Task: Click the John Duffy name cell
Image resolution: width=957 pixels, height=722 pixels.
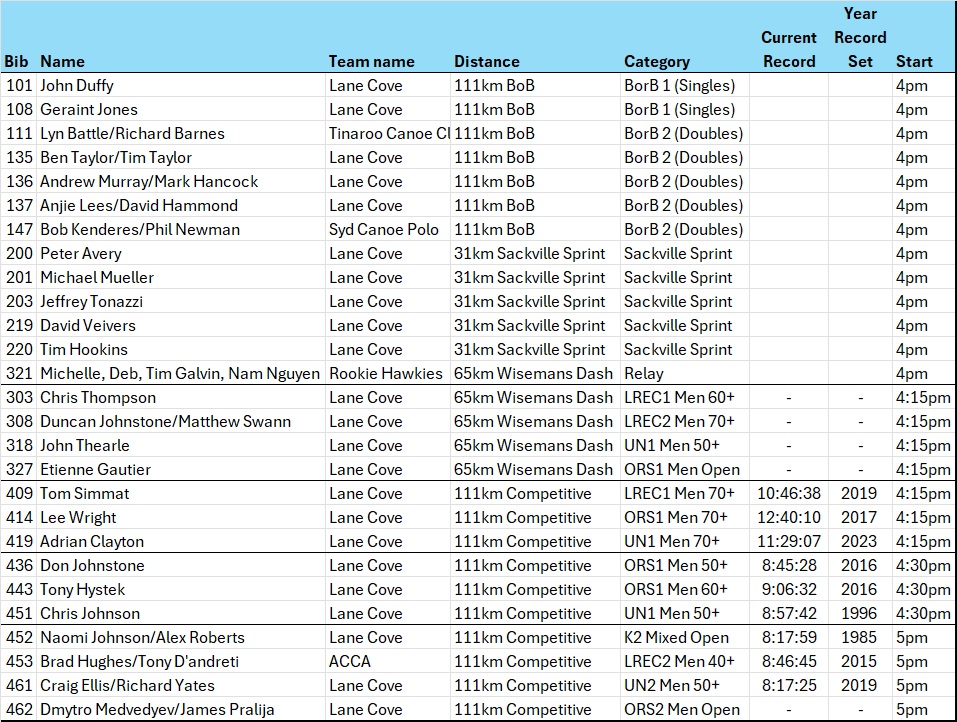Action: (x=77, y=85)
